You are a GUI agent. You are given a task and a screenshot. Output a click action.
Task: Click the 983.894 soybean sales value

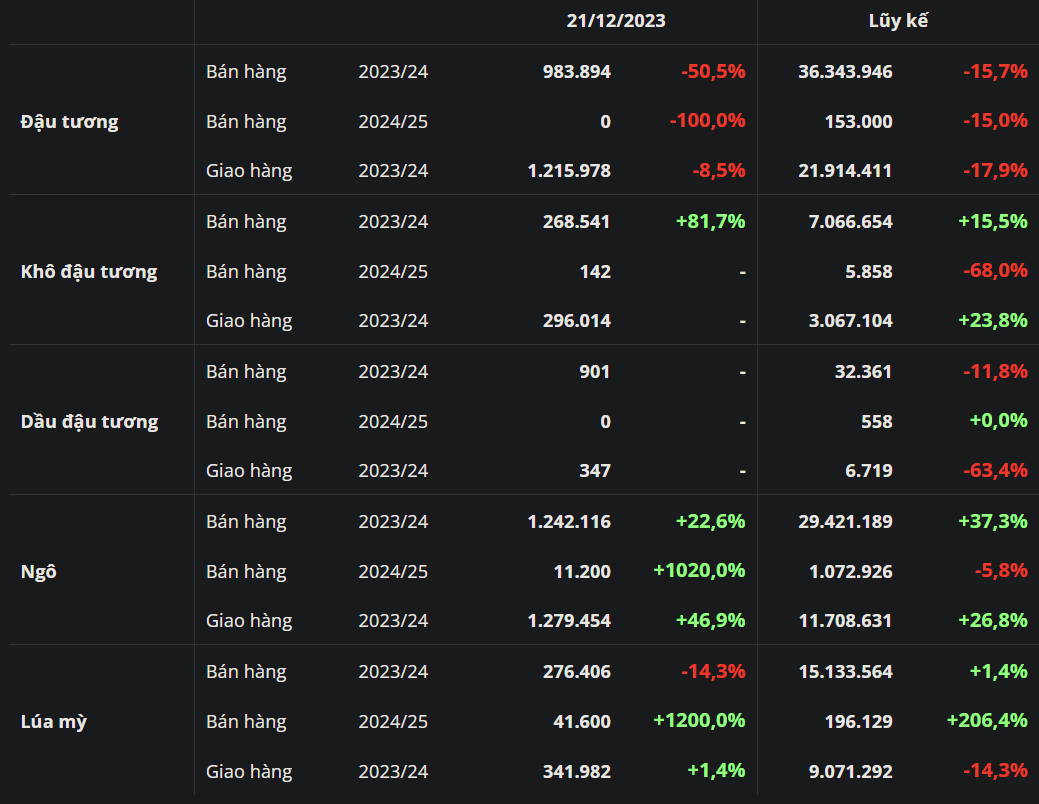[576, 72]
